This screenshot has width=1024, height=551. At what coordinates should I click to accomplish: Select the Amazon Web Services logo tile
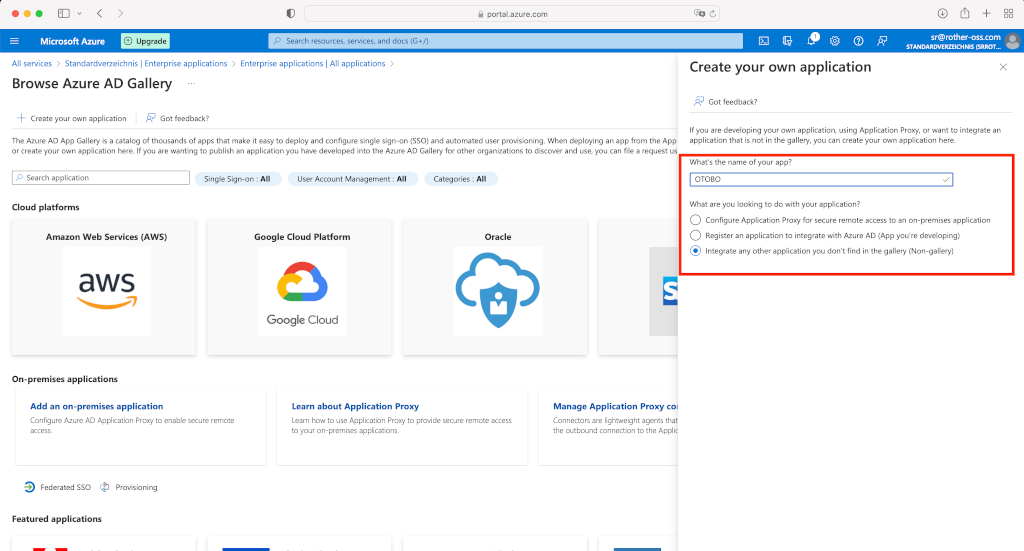106,291
